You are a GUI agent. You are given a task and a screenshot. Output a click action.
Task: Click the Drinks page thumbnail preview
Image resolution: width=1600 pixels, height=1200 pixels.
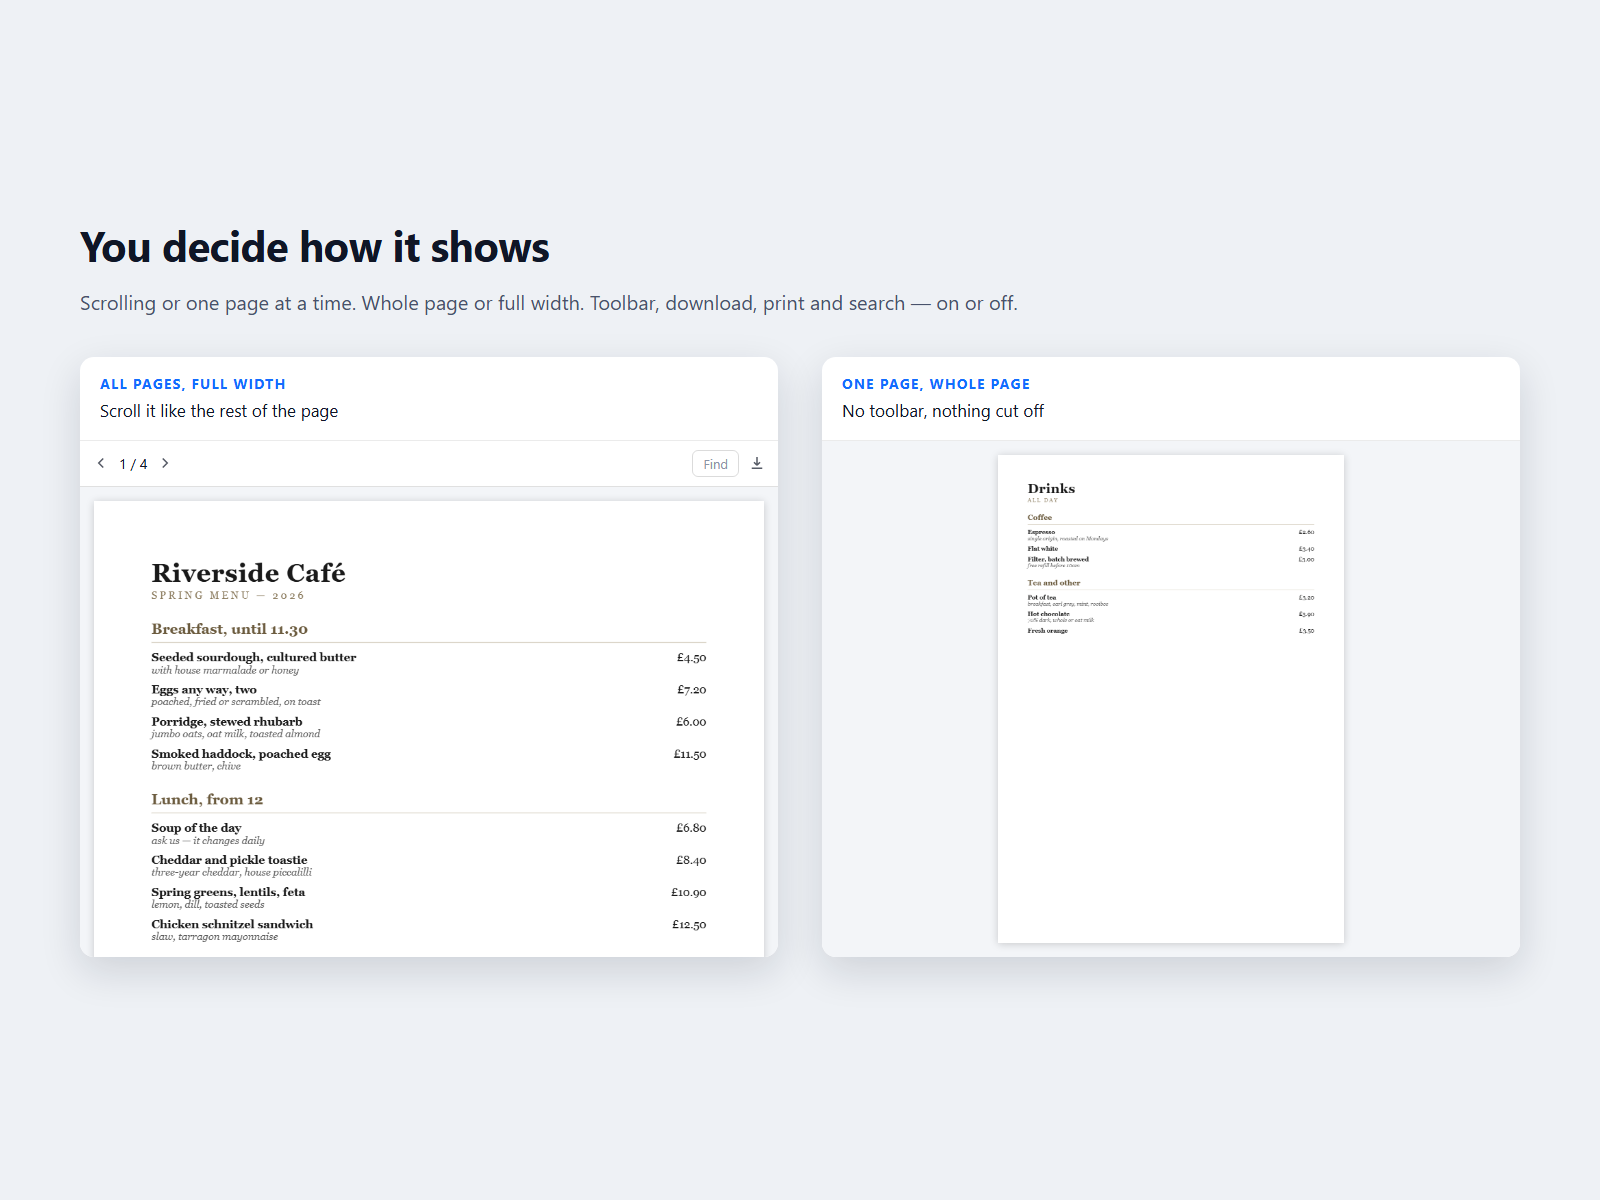[1171, 699]
